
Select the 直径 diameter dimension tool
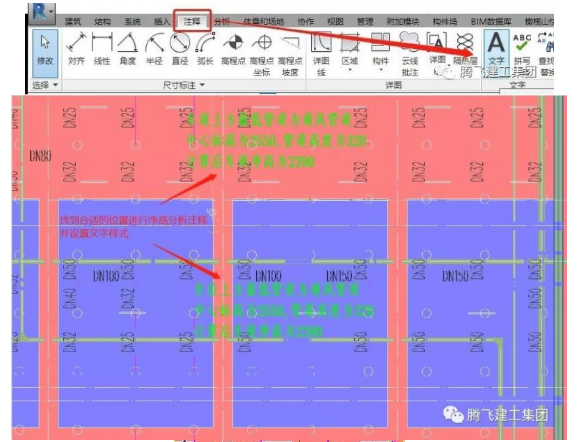point(180,49)
